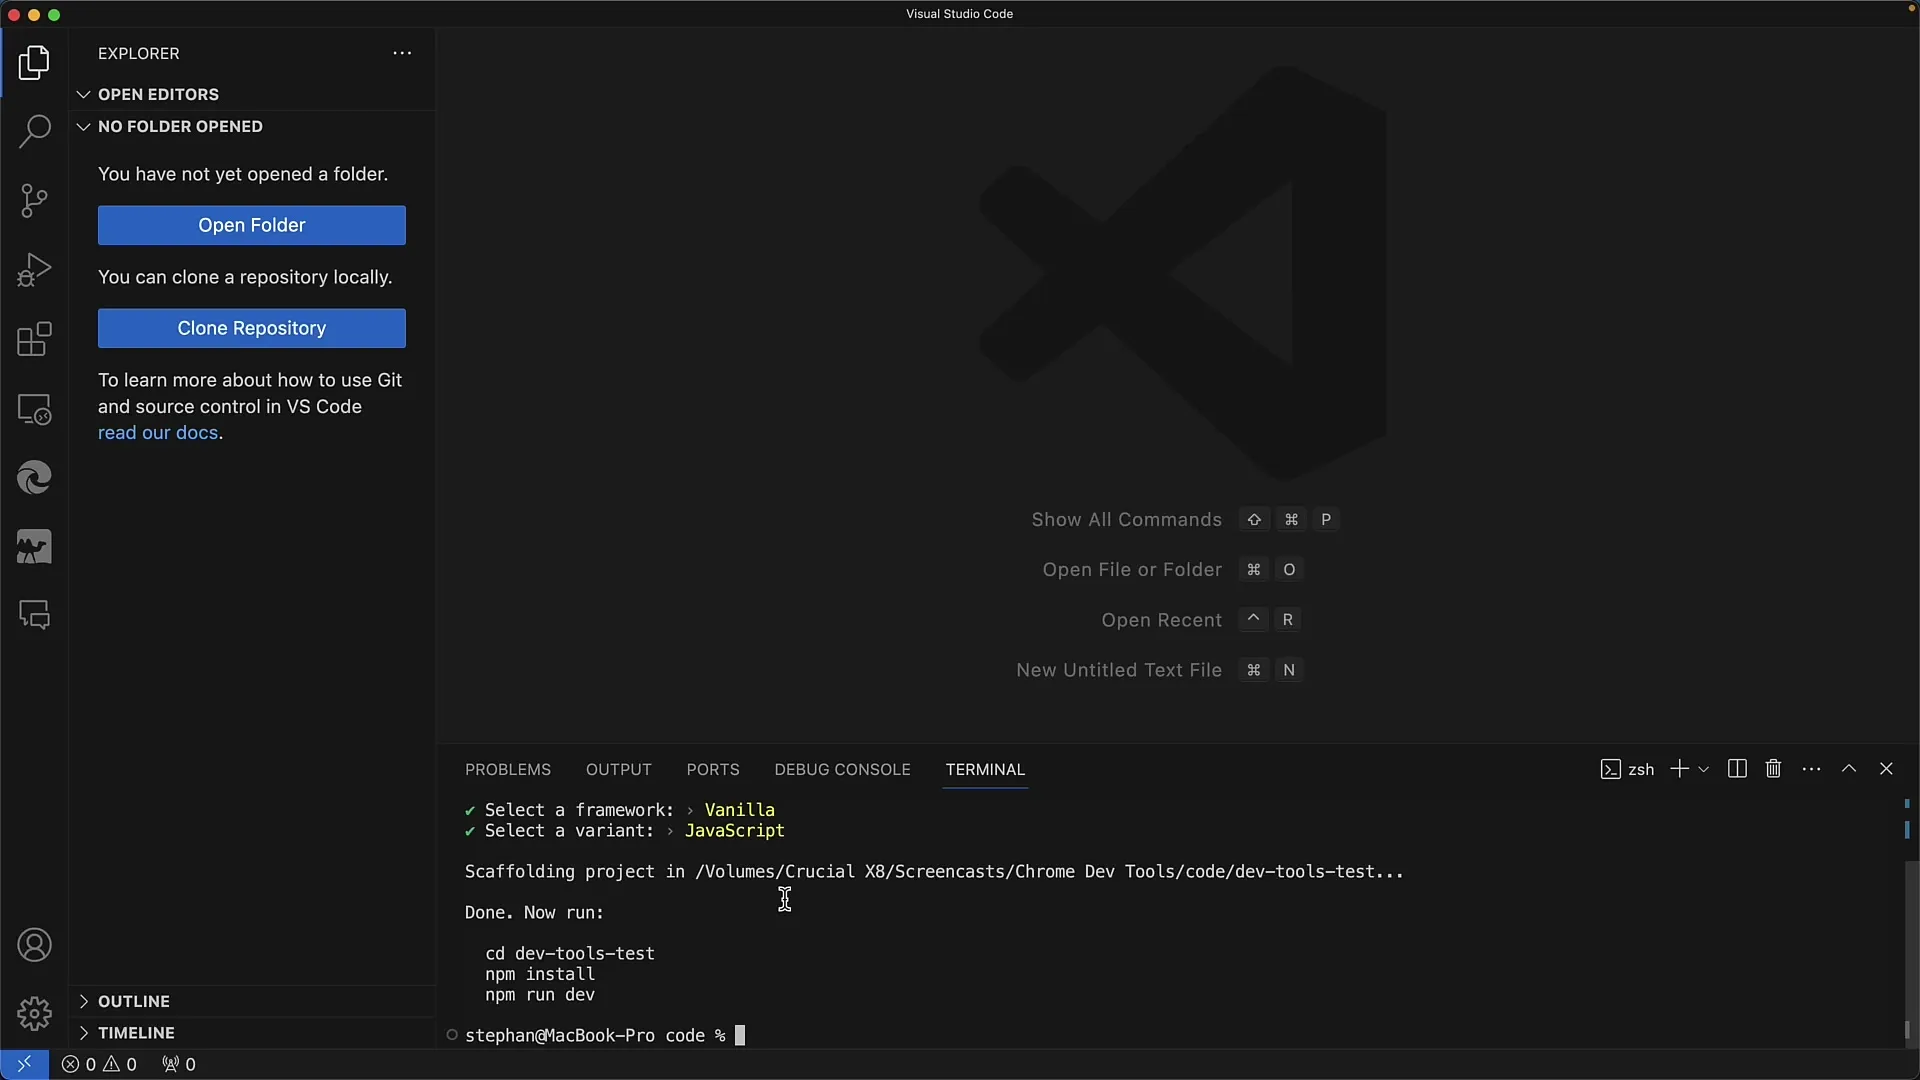Viewport: 1920px width, 1080px height.
Task: Switch to the Problems tab
Action: pos(508,769)
